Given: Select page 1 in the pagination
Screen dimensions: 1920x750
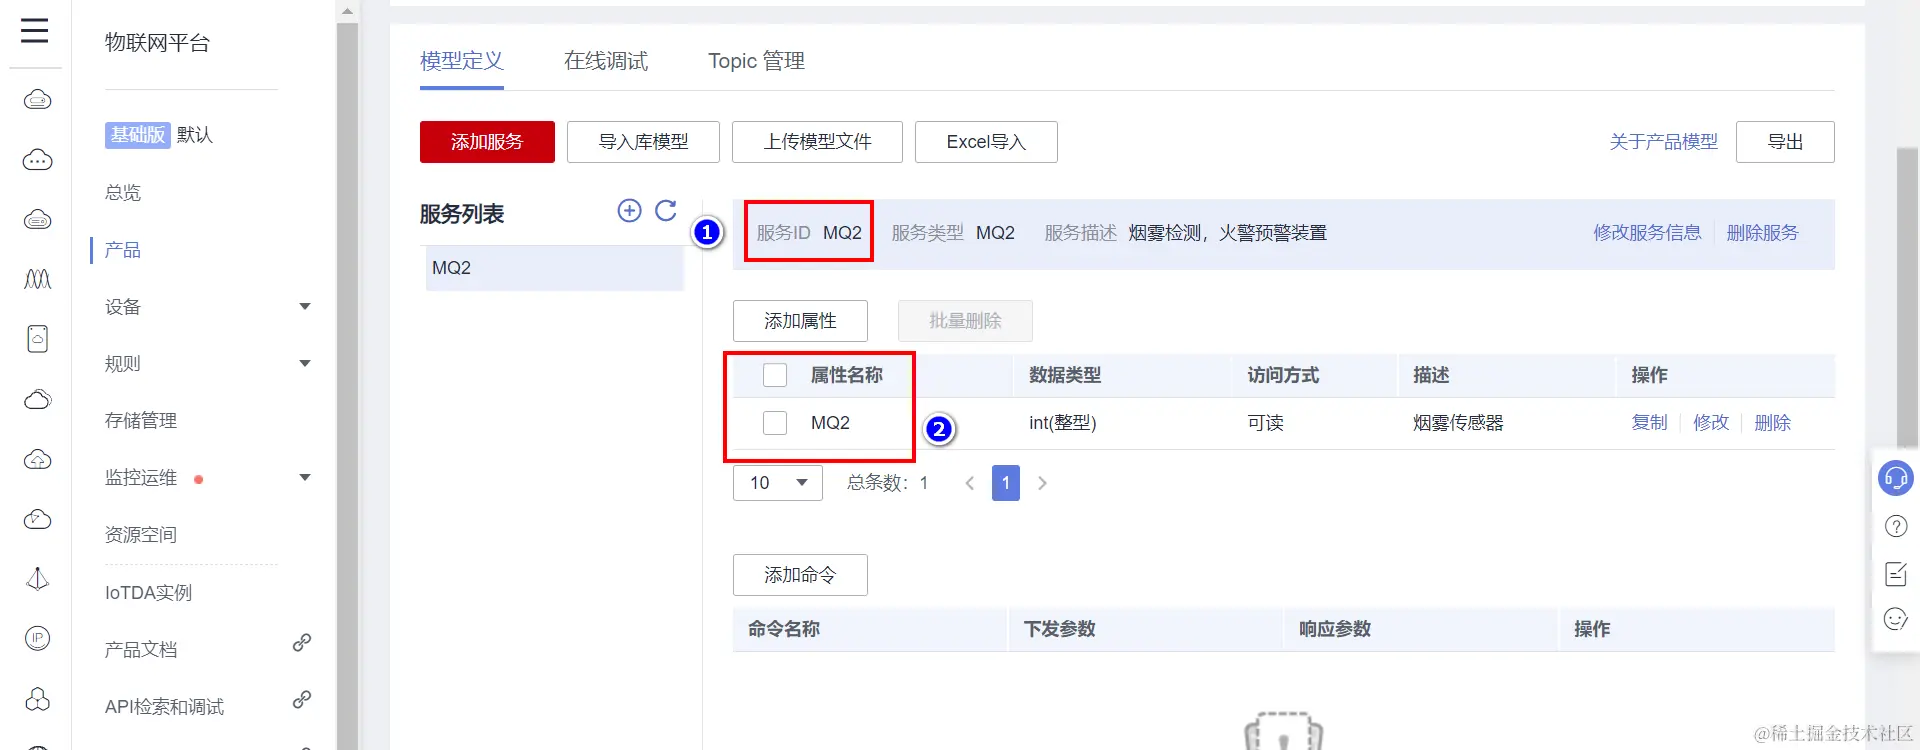Looking at the screenshot, I should 1006,483.
